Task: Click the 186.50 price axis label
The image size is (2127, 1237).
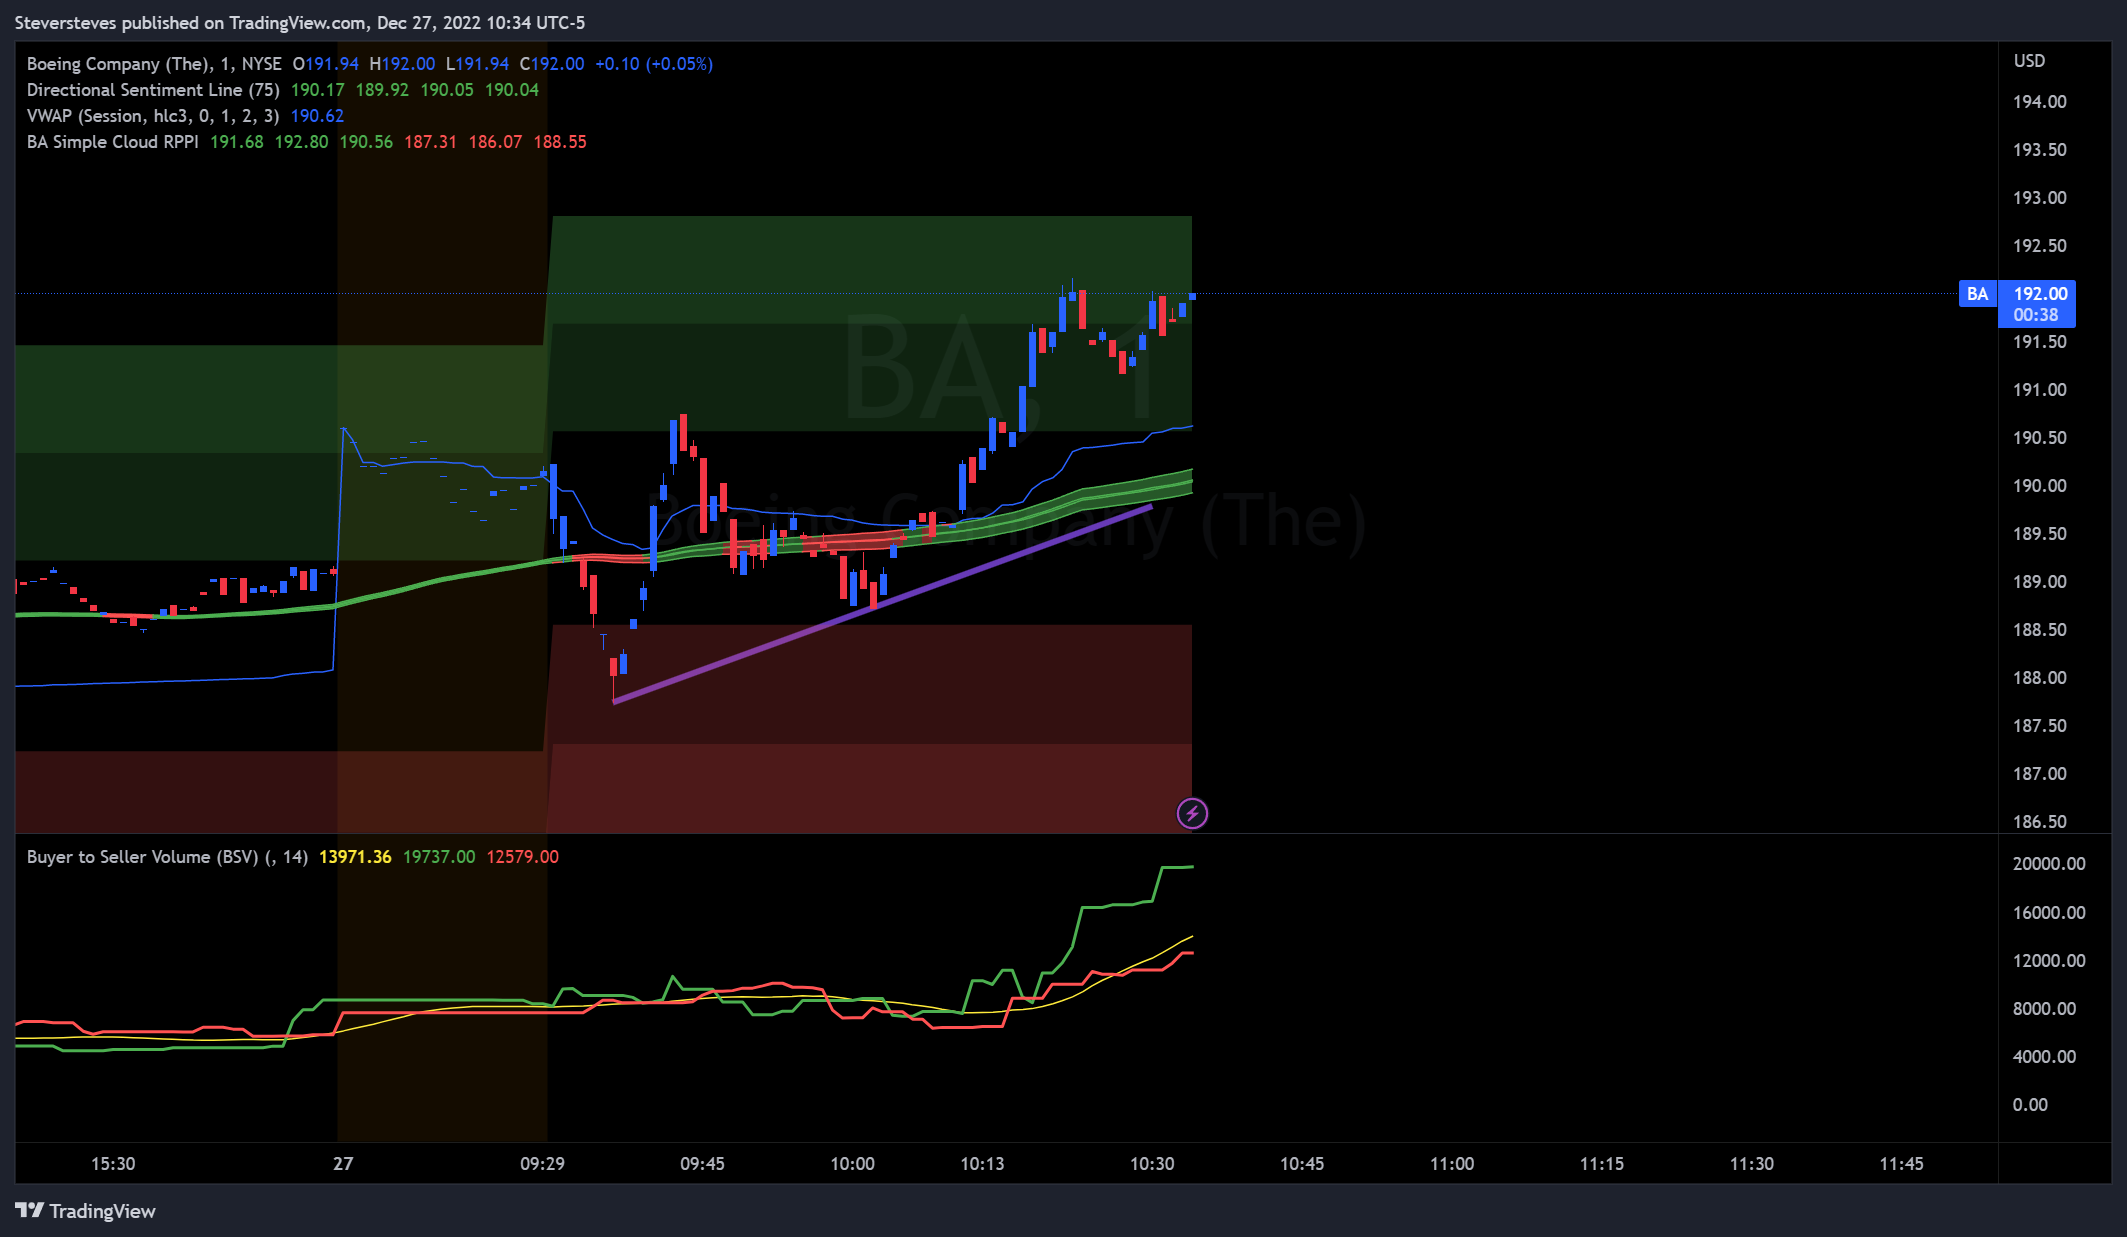Action: coord(2040,822)
